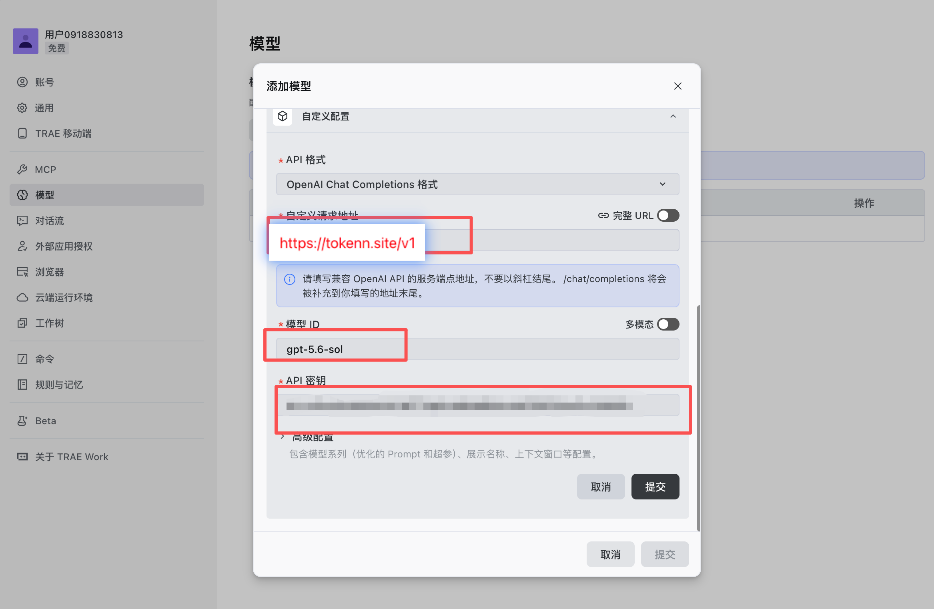
Task: Click the 关于 TRAE Work icon
Action: [x=22, y=456]
